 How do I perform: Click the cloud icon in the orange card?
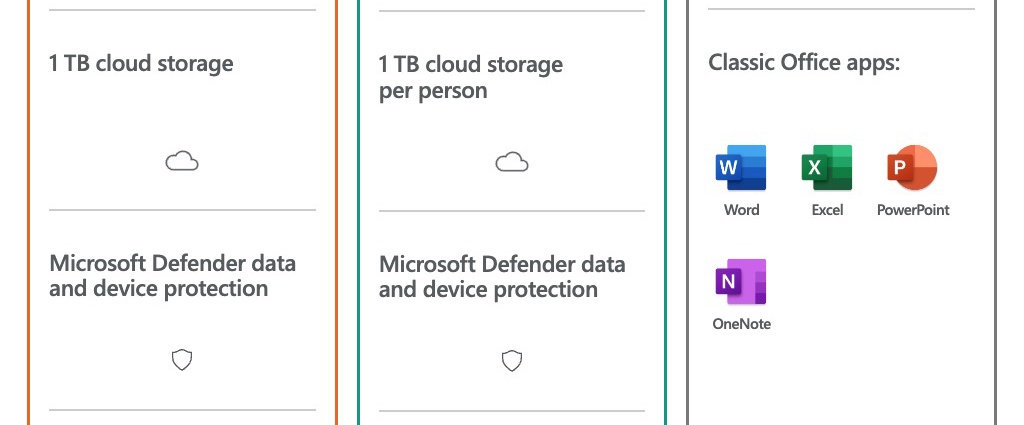182,161
